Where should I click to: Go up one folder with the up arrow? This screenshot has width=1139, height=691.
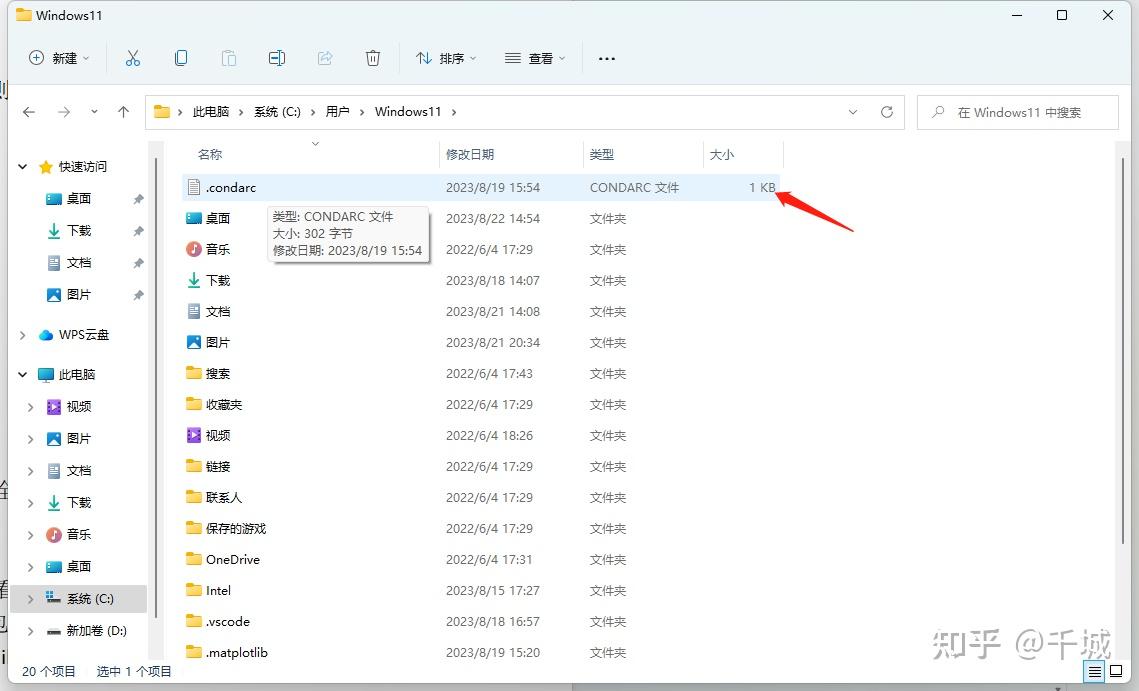tap(123, 112)
